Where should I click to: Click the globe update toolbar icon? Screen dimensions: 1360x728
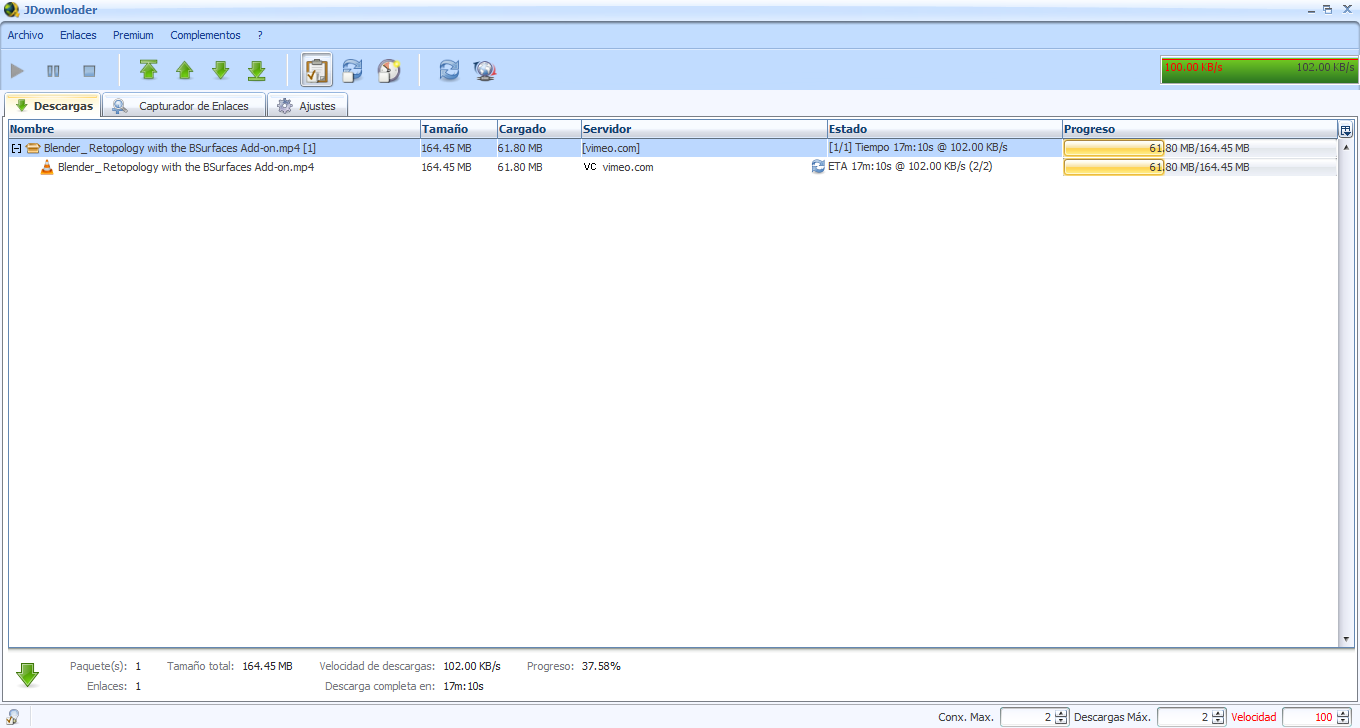(485, 70)
